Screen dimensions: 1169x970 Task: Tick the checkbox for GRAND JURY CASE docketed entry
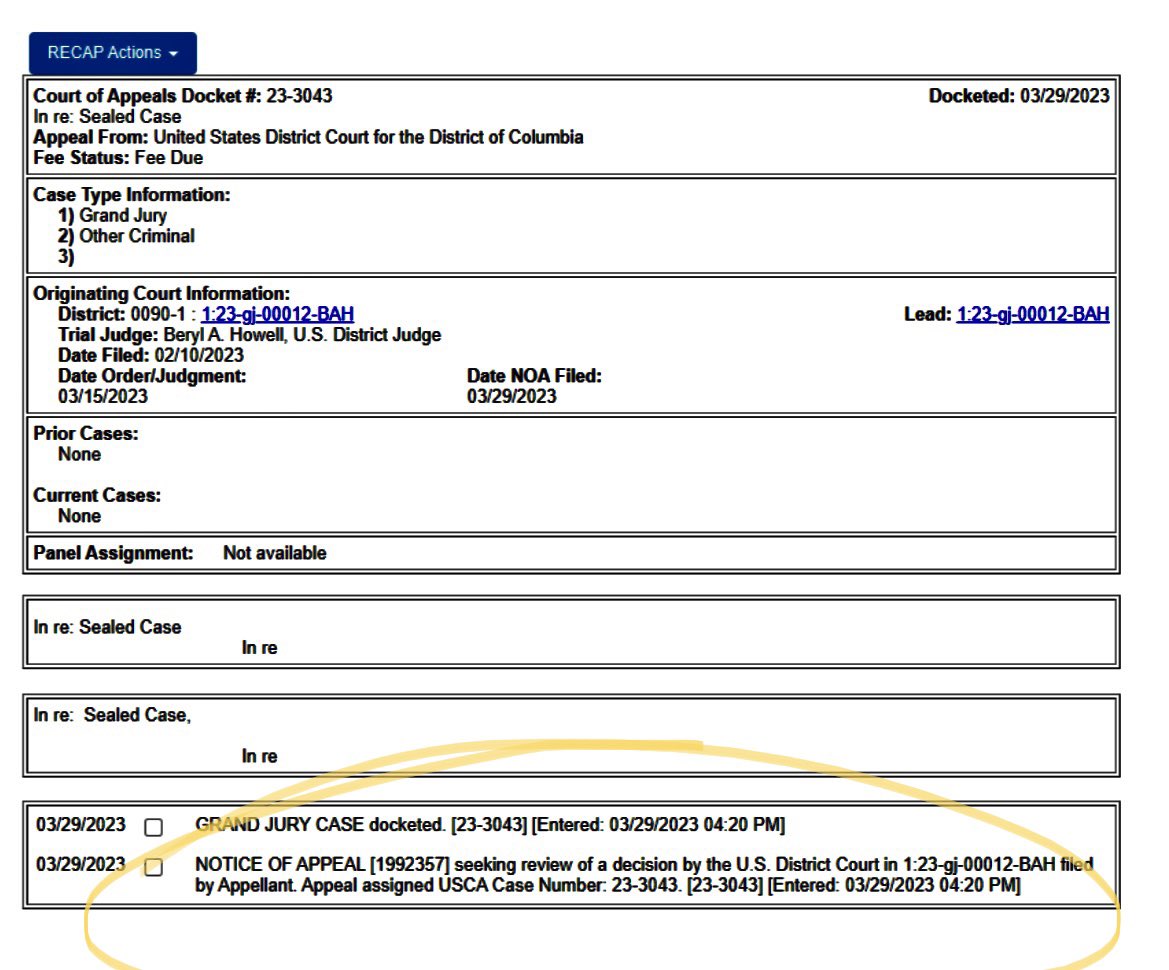[x=154, y=827]
